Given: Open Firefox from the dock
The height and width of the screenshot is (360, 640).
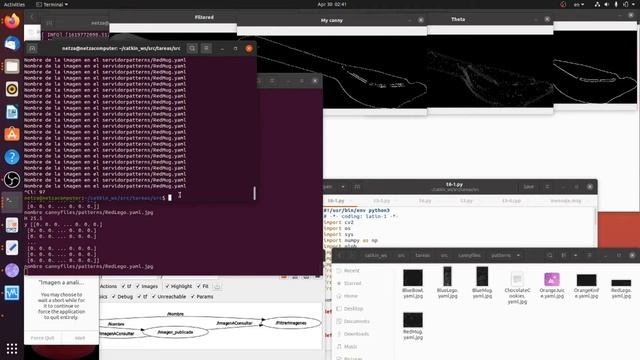Looking at the screenshot, I should coord(12,21).
